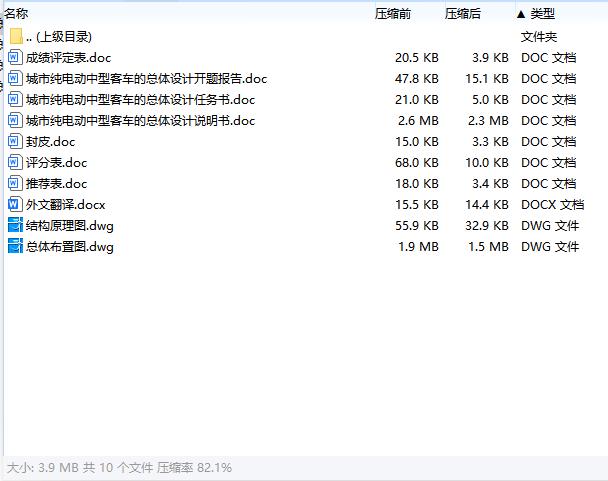Select 城市纯电动中型客车的总体设计任务书.doc
This screenshot has width=608, height=481.
click(x=140, y=100)
